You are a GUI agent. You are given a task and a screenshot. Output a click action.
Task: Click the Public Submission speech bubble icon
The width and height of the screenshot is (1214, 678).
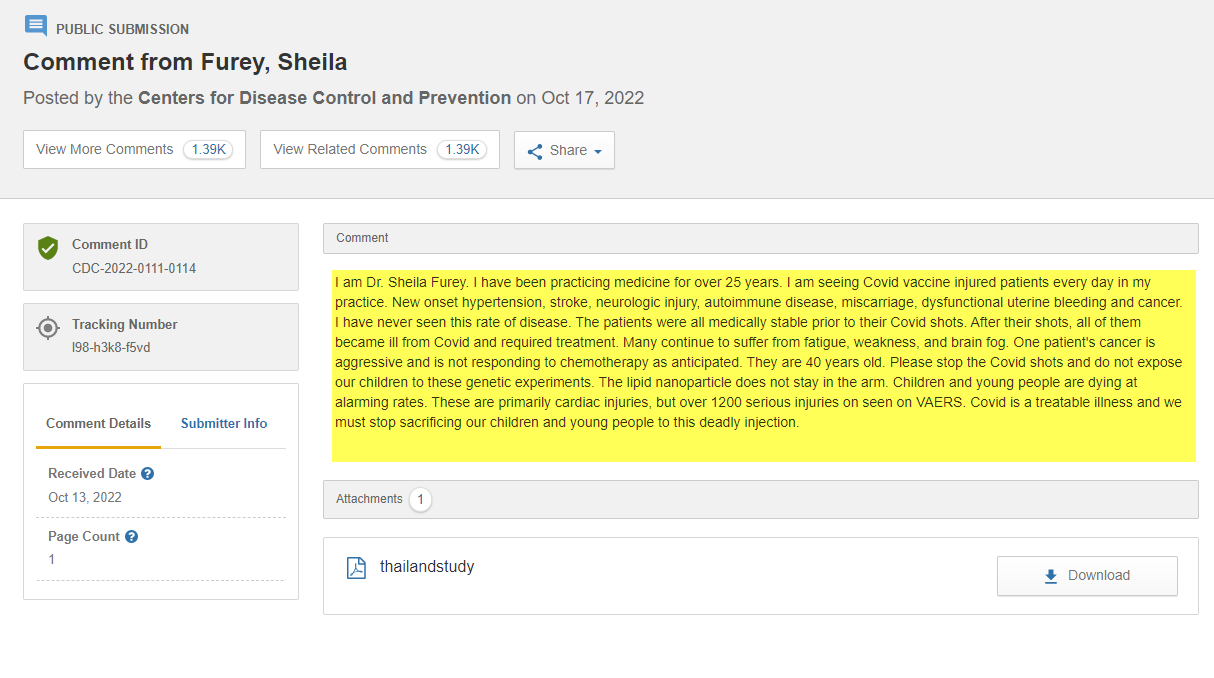[x=36, y=27]
